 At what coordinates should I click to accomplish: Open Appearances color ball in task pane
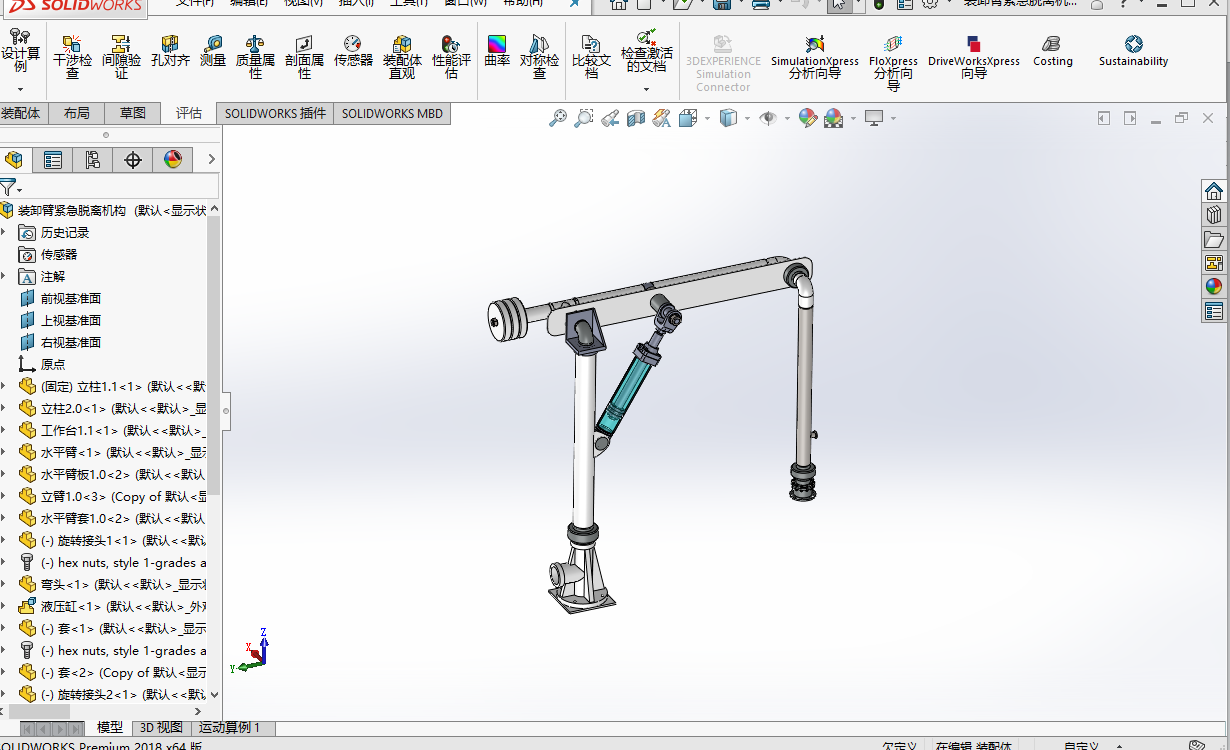pyautogui.click(x=1214, y=286)
